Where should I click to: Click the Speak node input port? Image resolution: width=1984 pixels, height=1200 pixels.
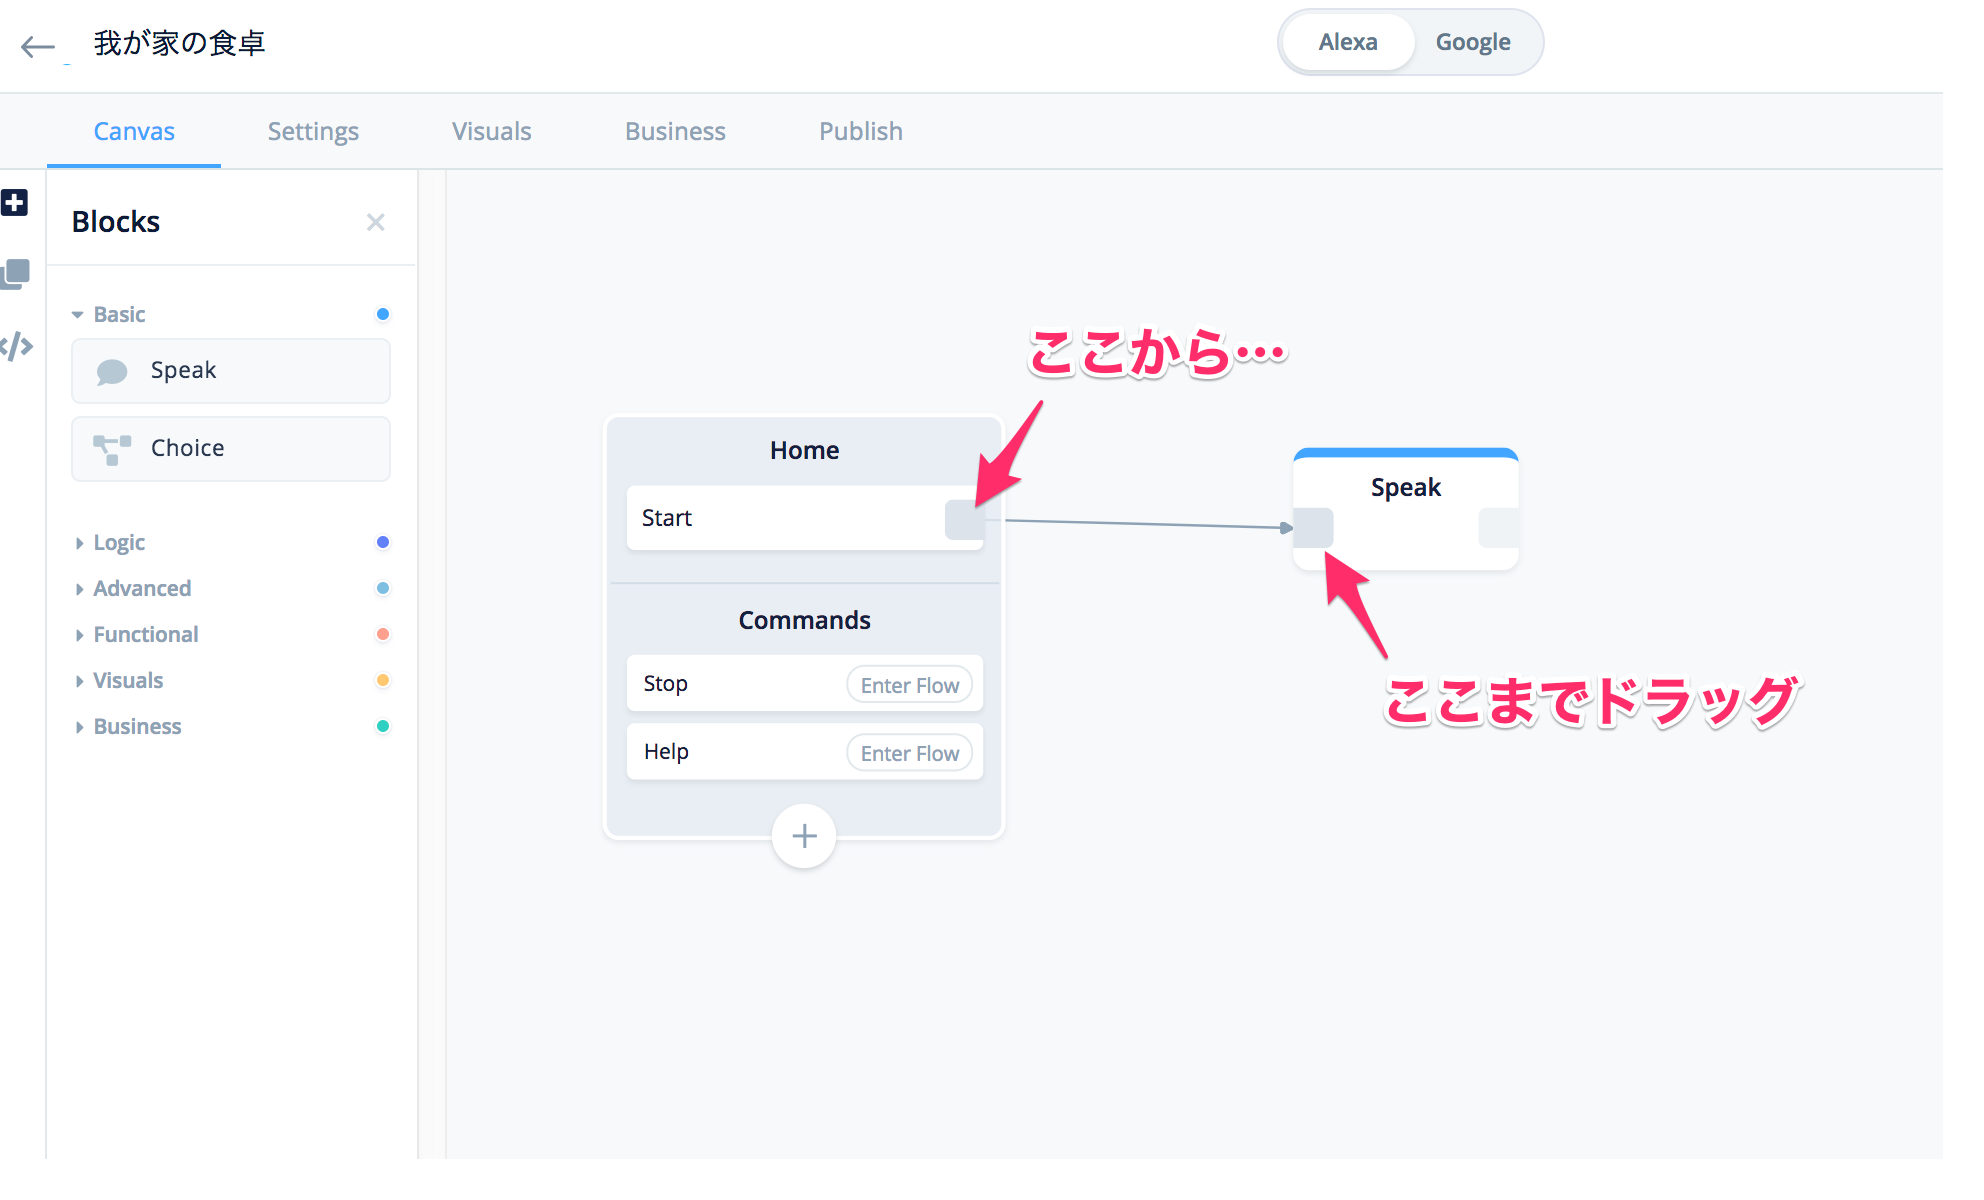point(1313,528)
